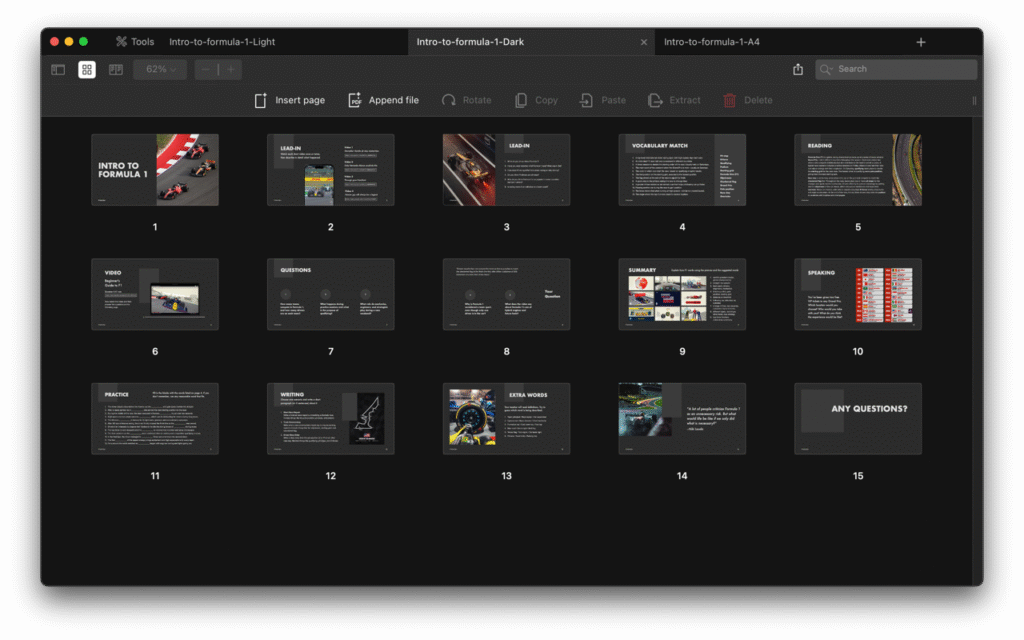Expand the overflow menu at toolbar's right edge
The height and width of the screenshot is (640, 1024).
974,100
